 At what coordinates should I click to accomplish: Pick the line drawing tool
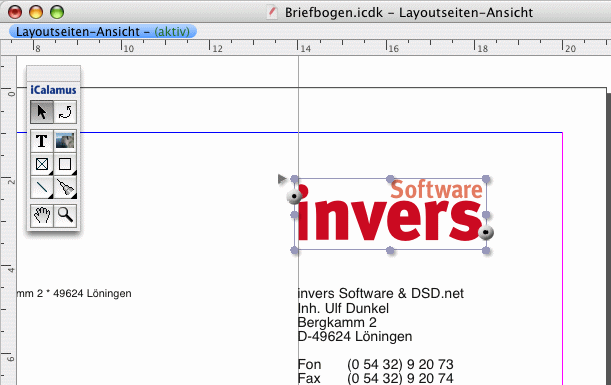(42, 187)
